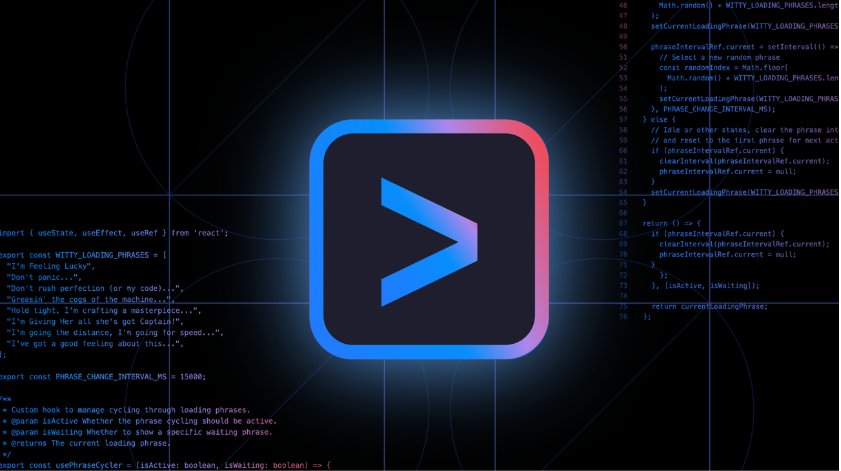Click the import useState, useEffect line
This screenshot has height=471, width=841.
click(114, 233)
